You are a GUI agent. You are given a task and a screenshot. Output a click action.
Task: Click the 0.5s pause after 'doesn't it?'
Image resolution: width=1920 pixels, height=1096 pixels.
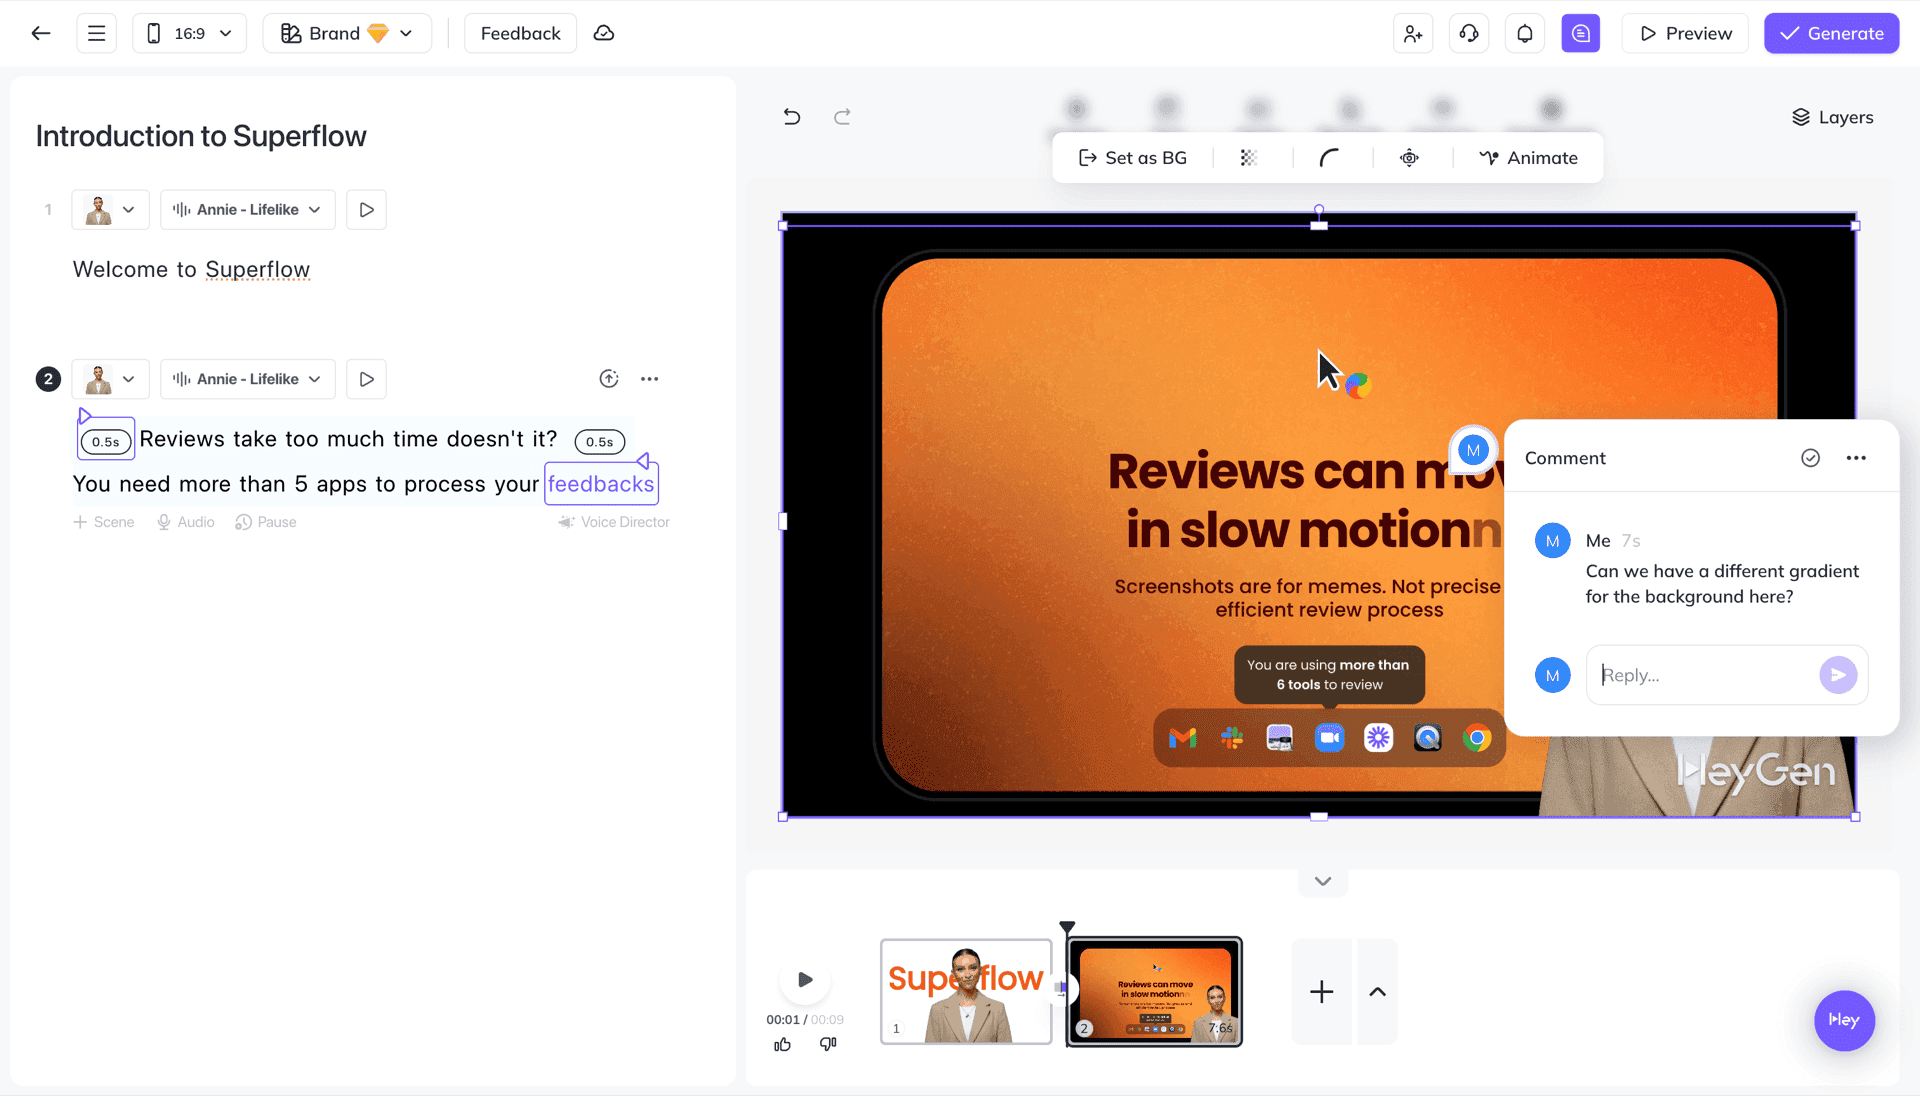click(600, 442)
